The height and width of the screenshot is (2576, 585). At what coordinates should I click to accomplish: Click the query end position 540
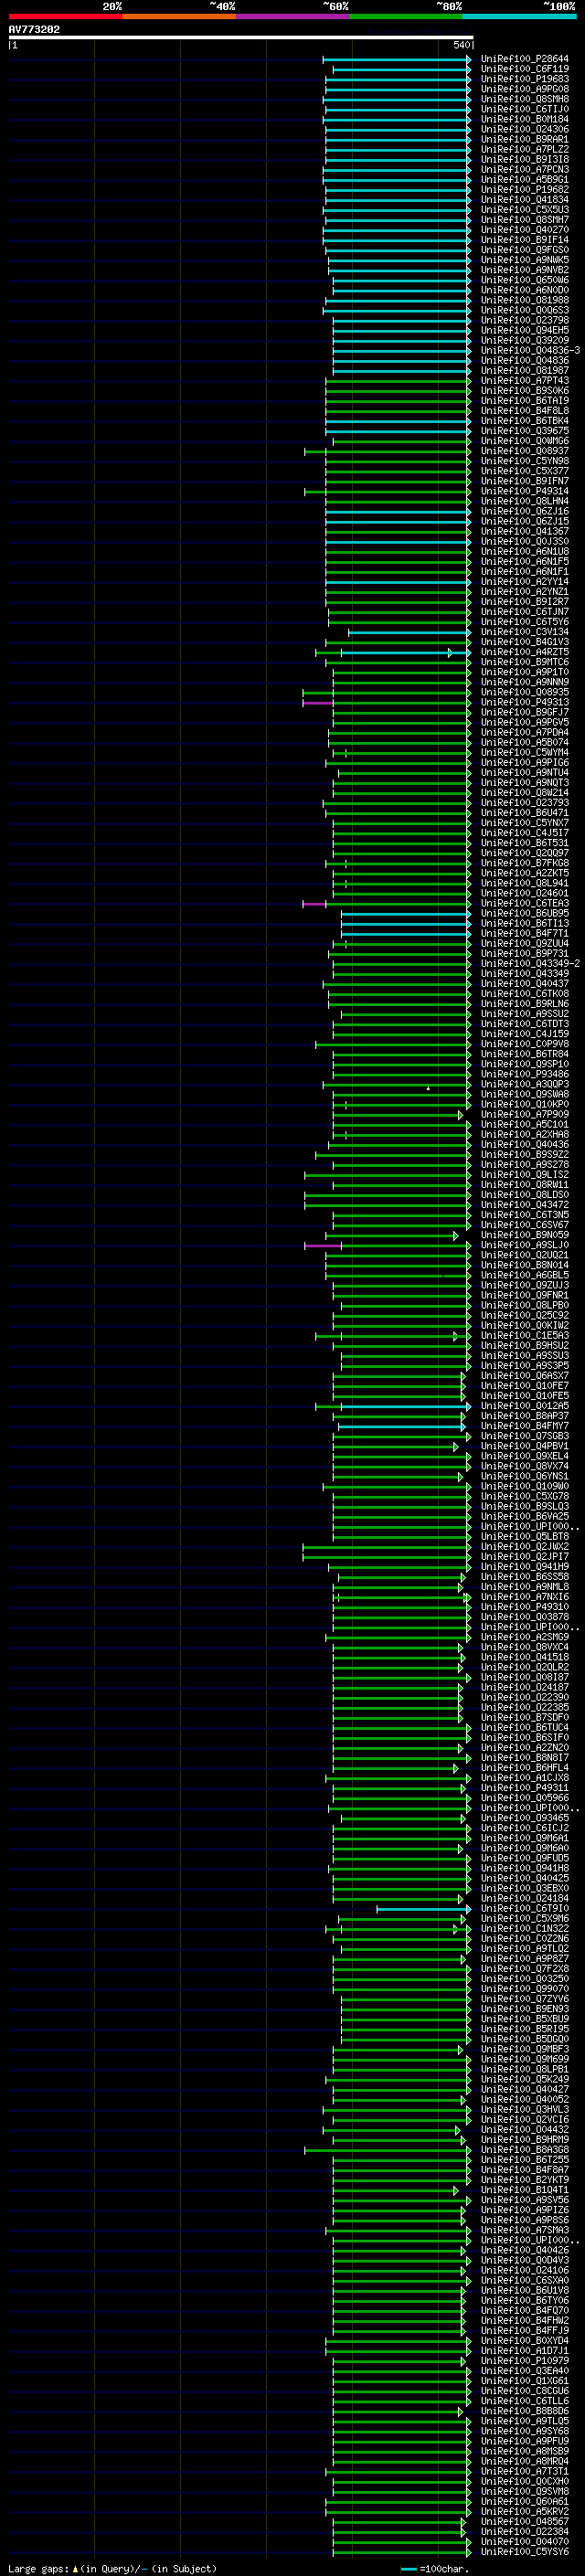pos(461,45)
